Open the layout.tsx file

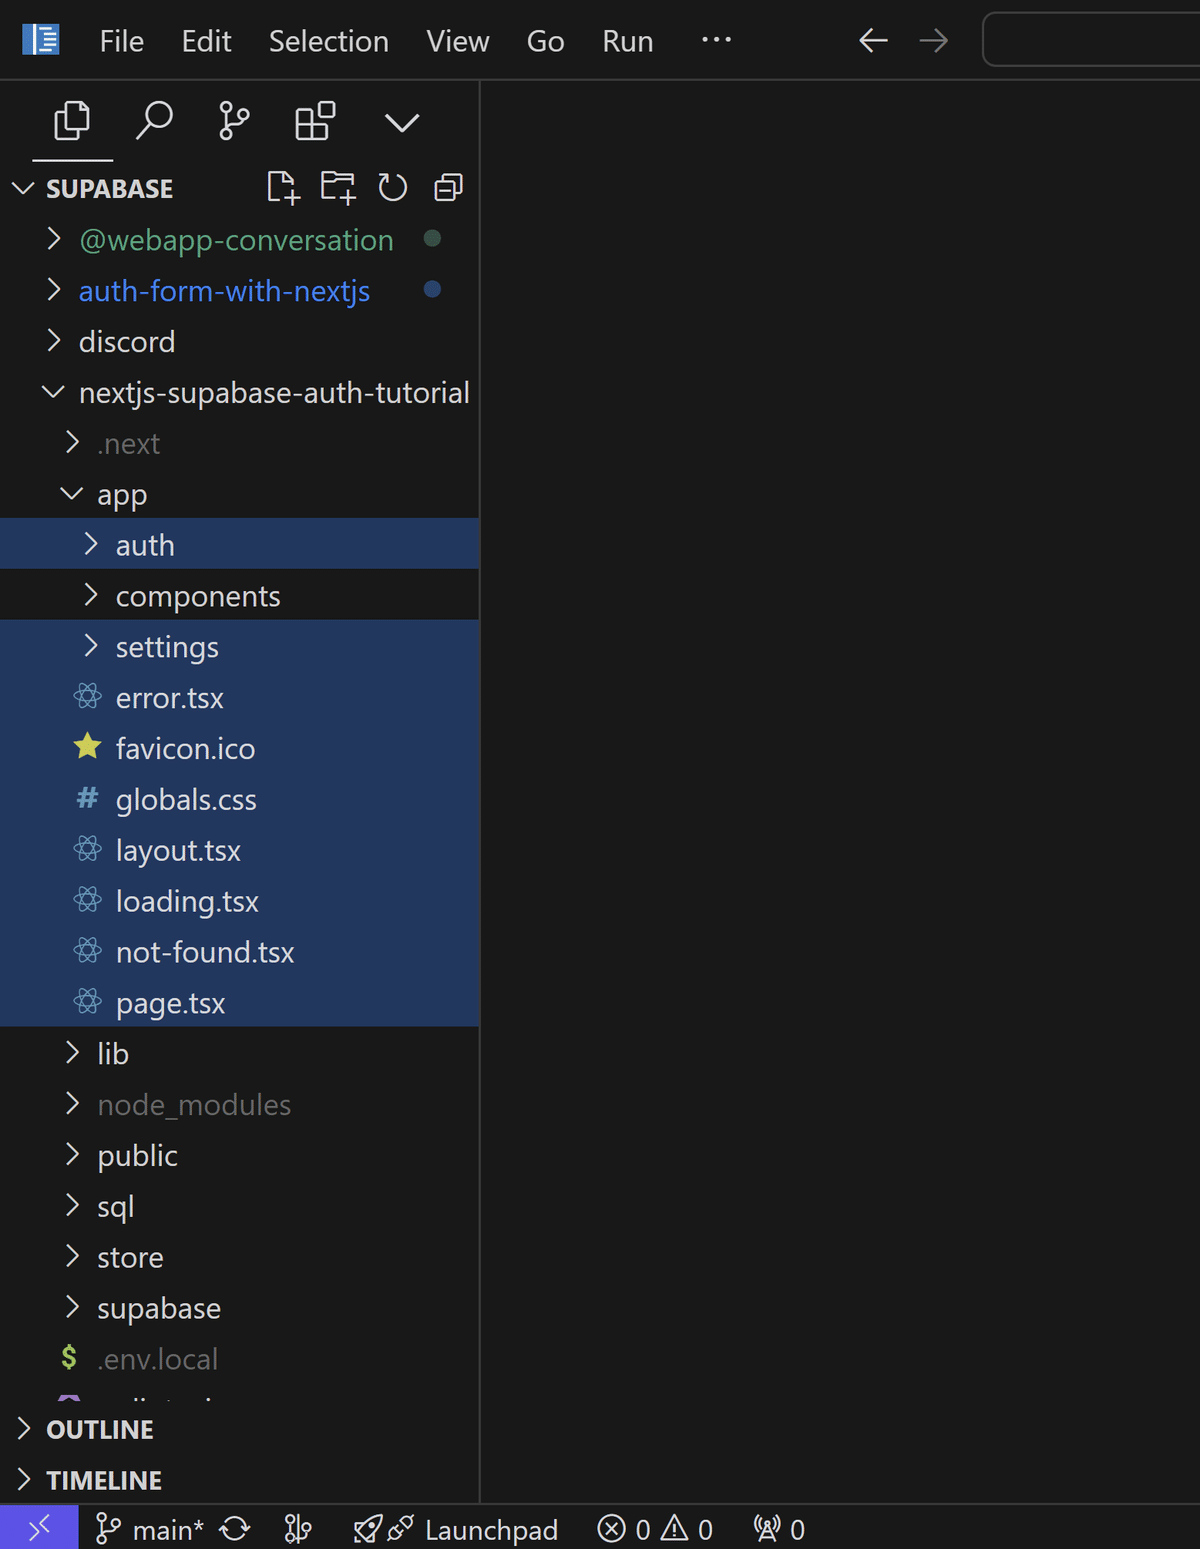tap(240, 851)
